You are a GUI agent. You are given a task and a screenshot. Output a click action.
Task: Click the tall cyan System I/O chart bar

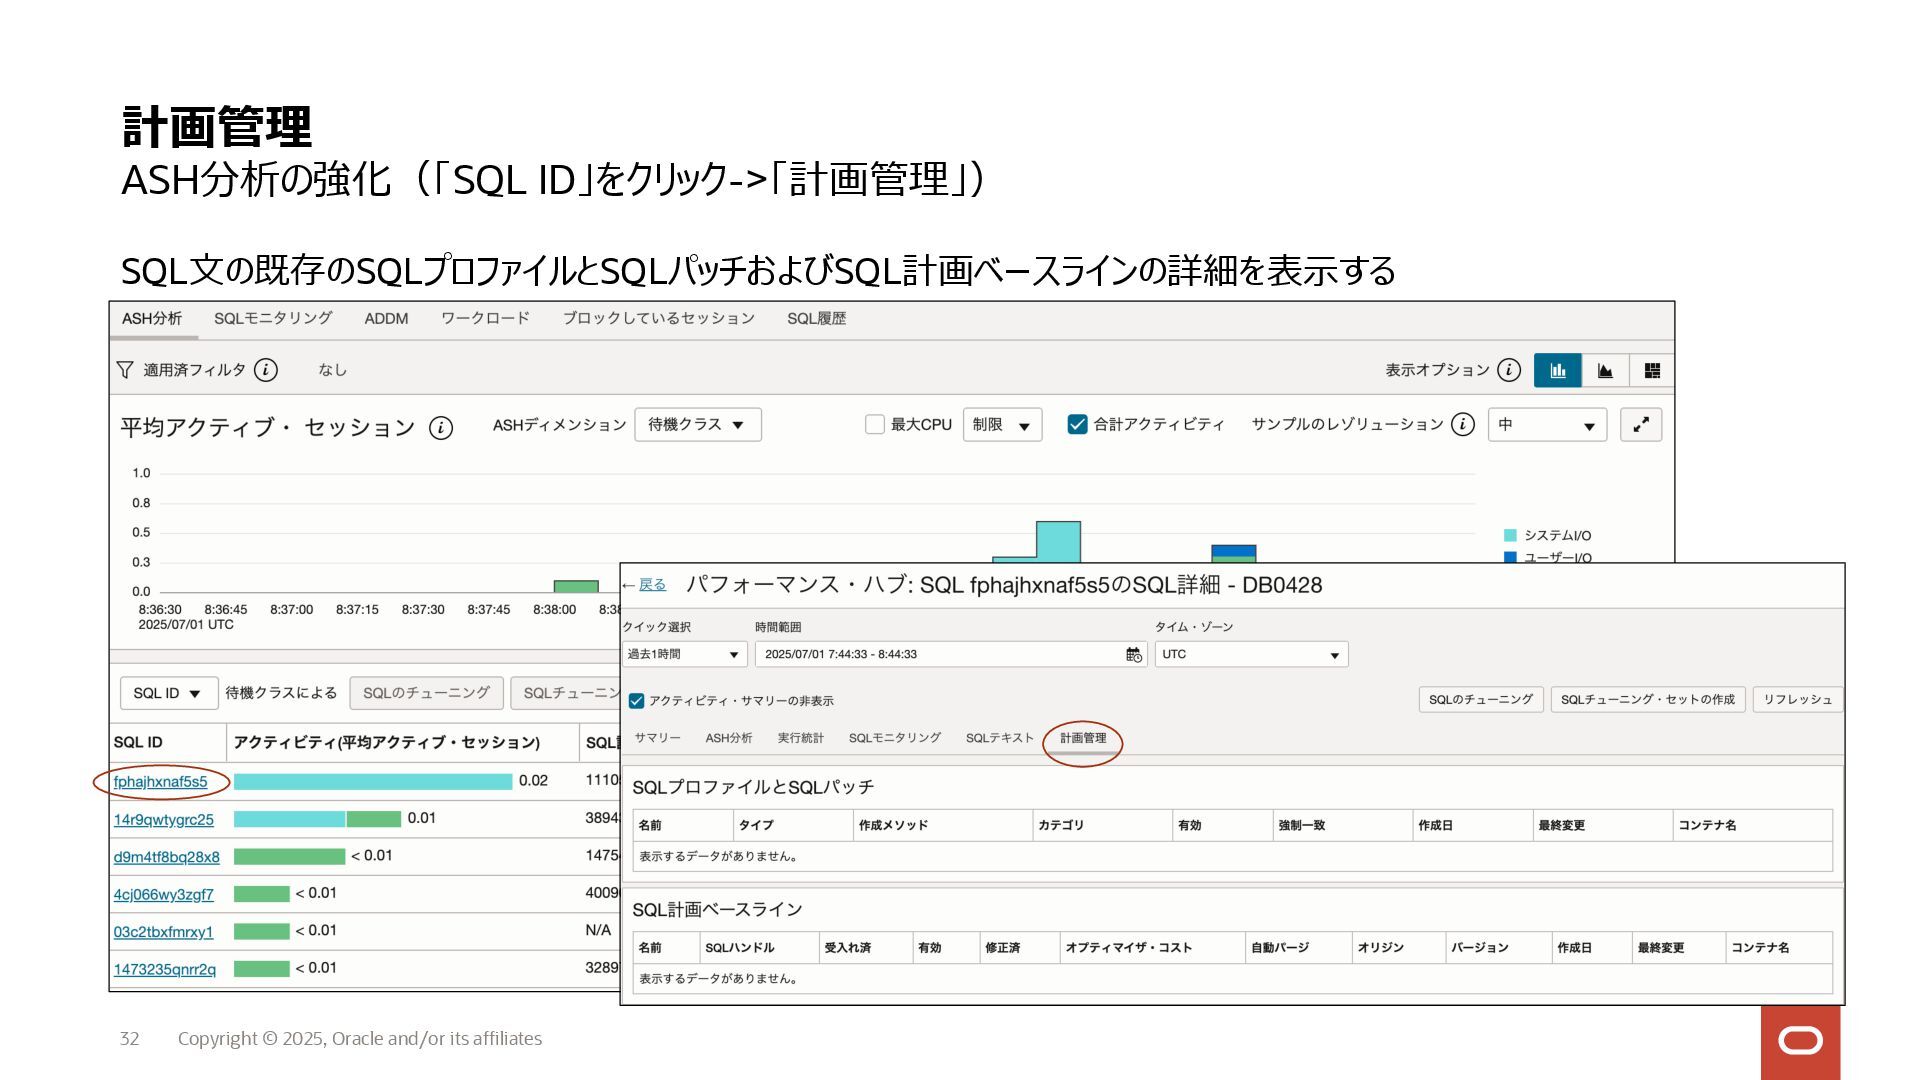(x=1058, y=542)
